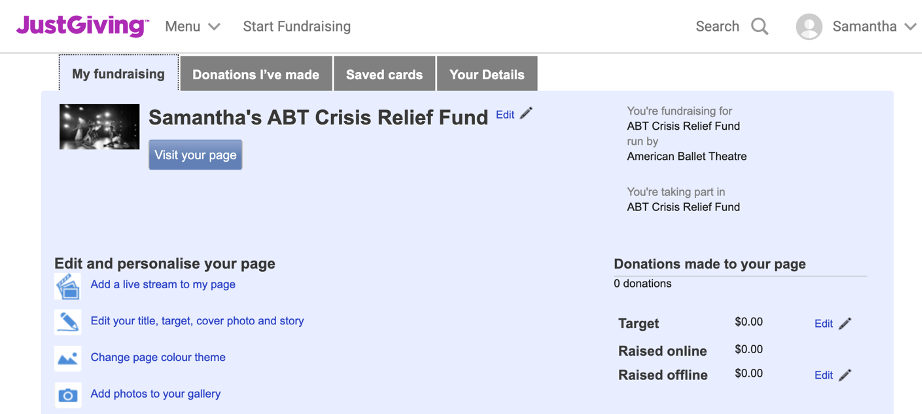Click the search magnifier icon
922x414 pixels.
click(x=760, y=26)
